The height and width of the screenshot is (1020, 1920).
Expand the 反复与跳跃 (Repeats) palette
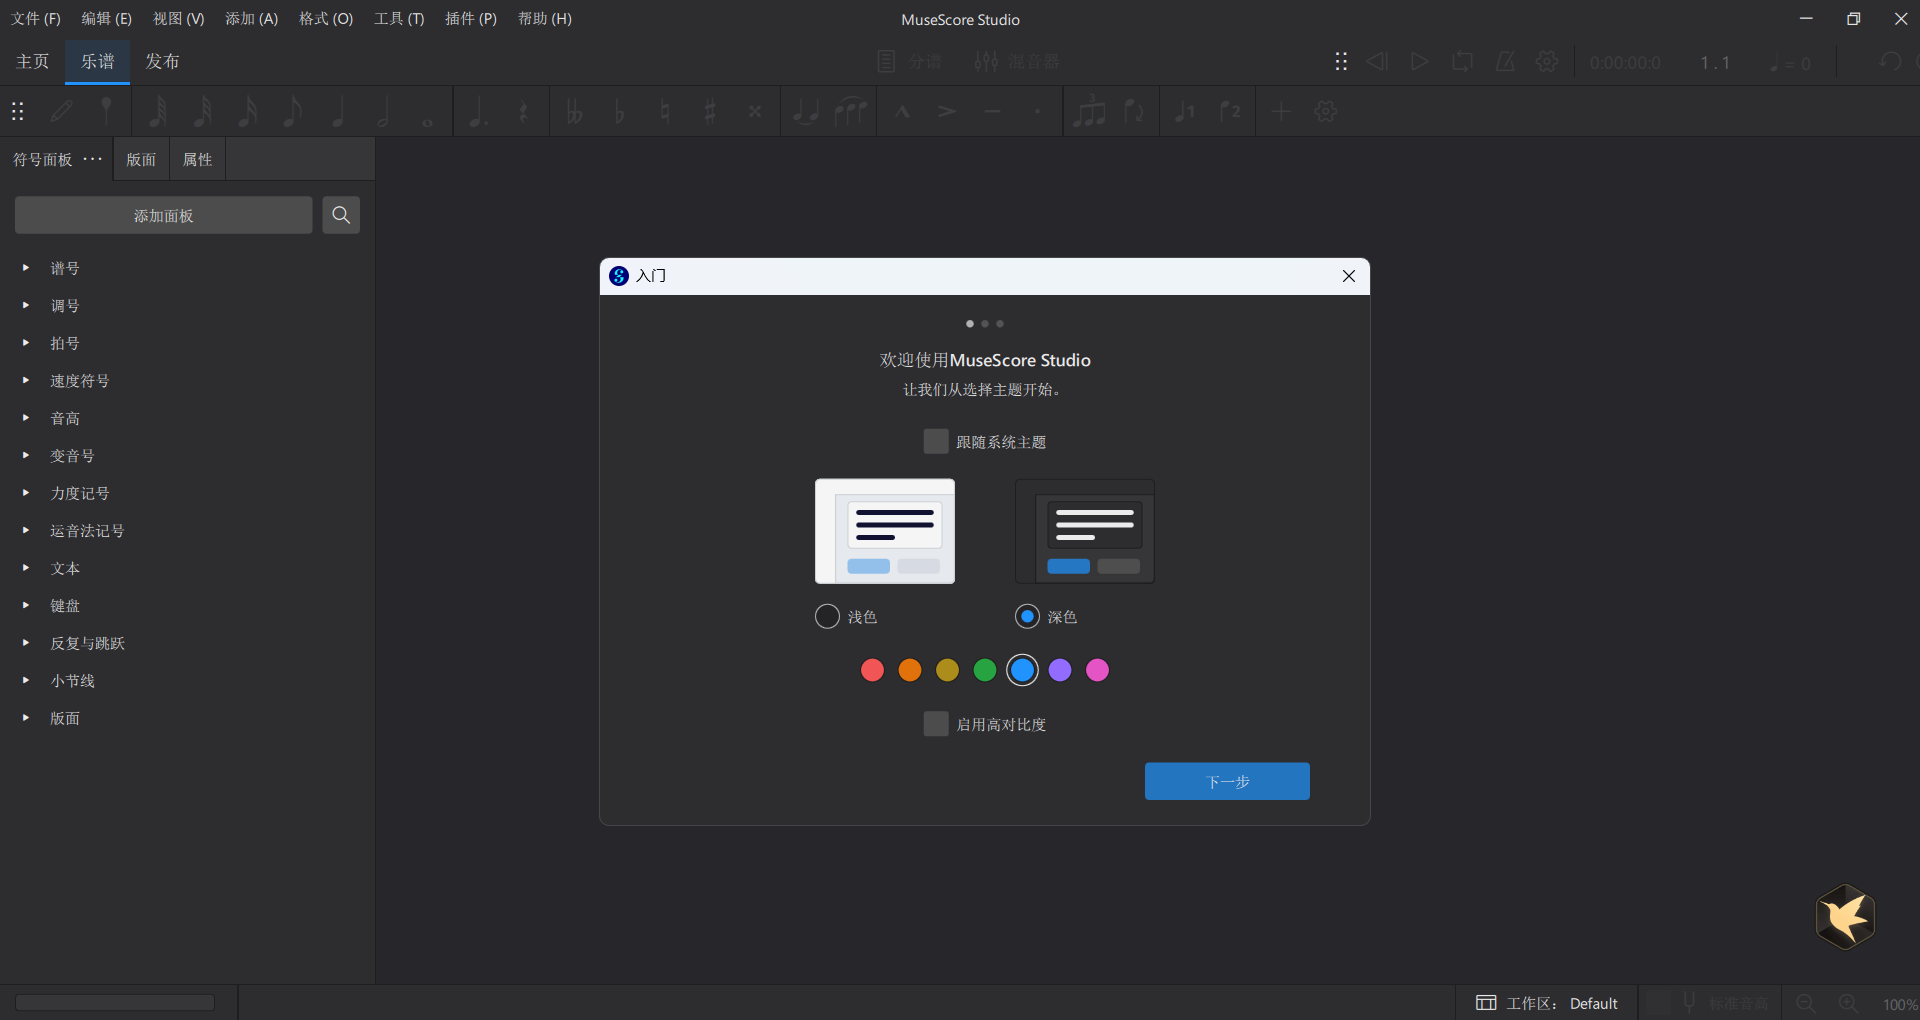pos(26,643)
